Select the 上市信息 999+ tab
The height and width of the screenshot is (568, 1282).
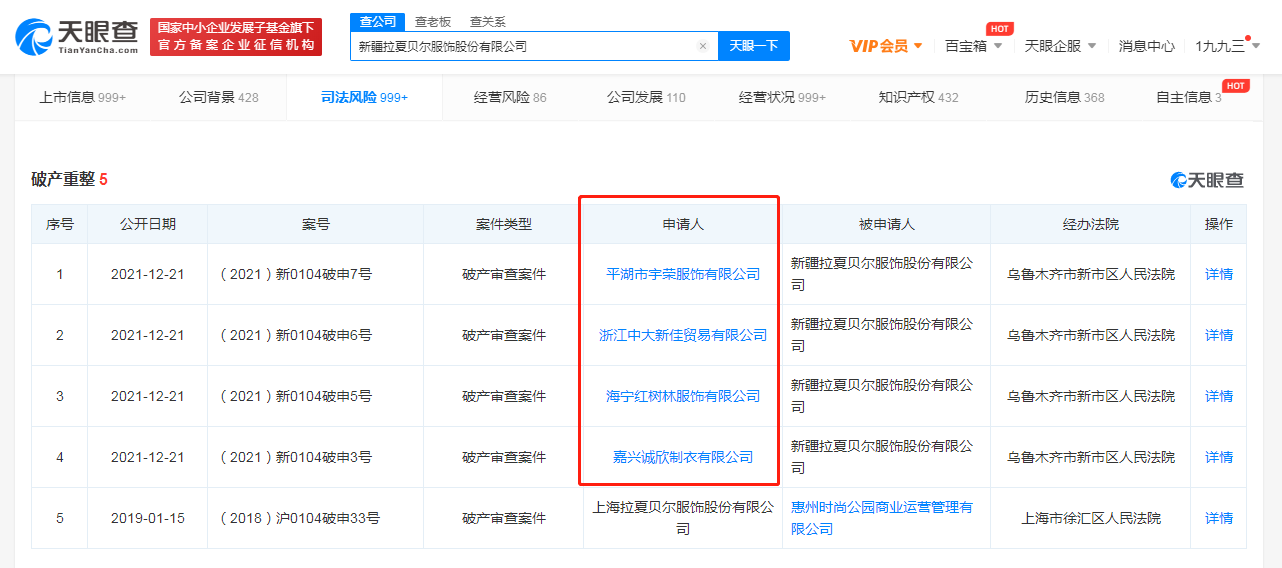pos(83,97)
